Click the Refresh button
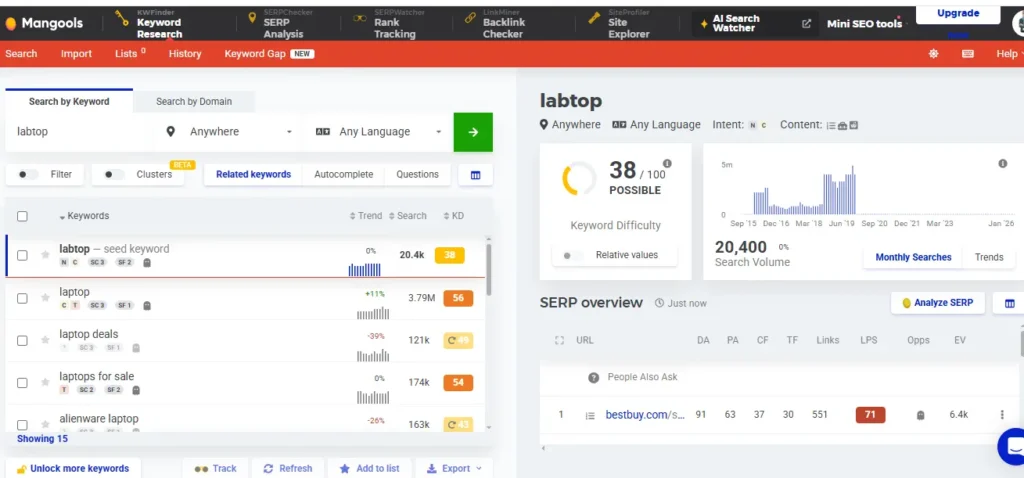Image resolution: width=1024 pixels, height=478 pixels. pos(287,468)
